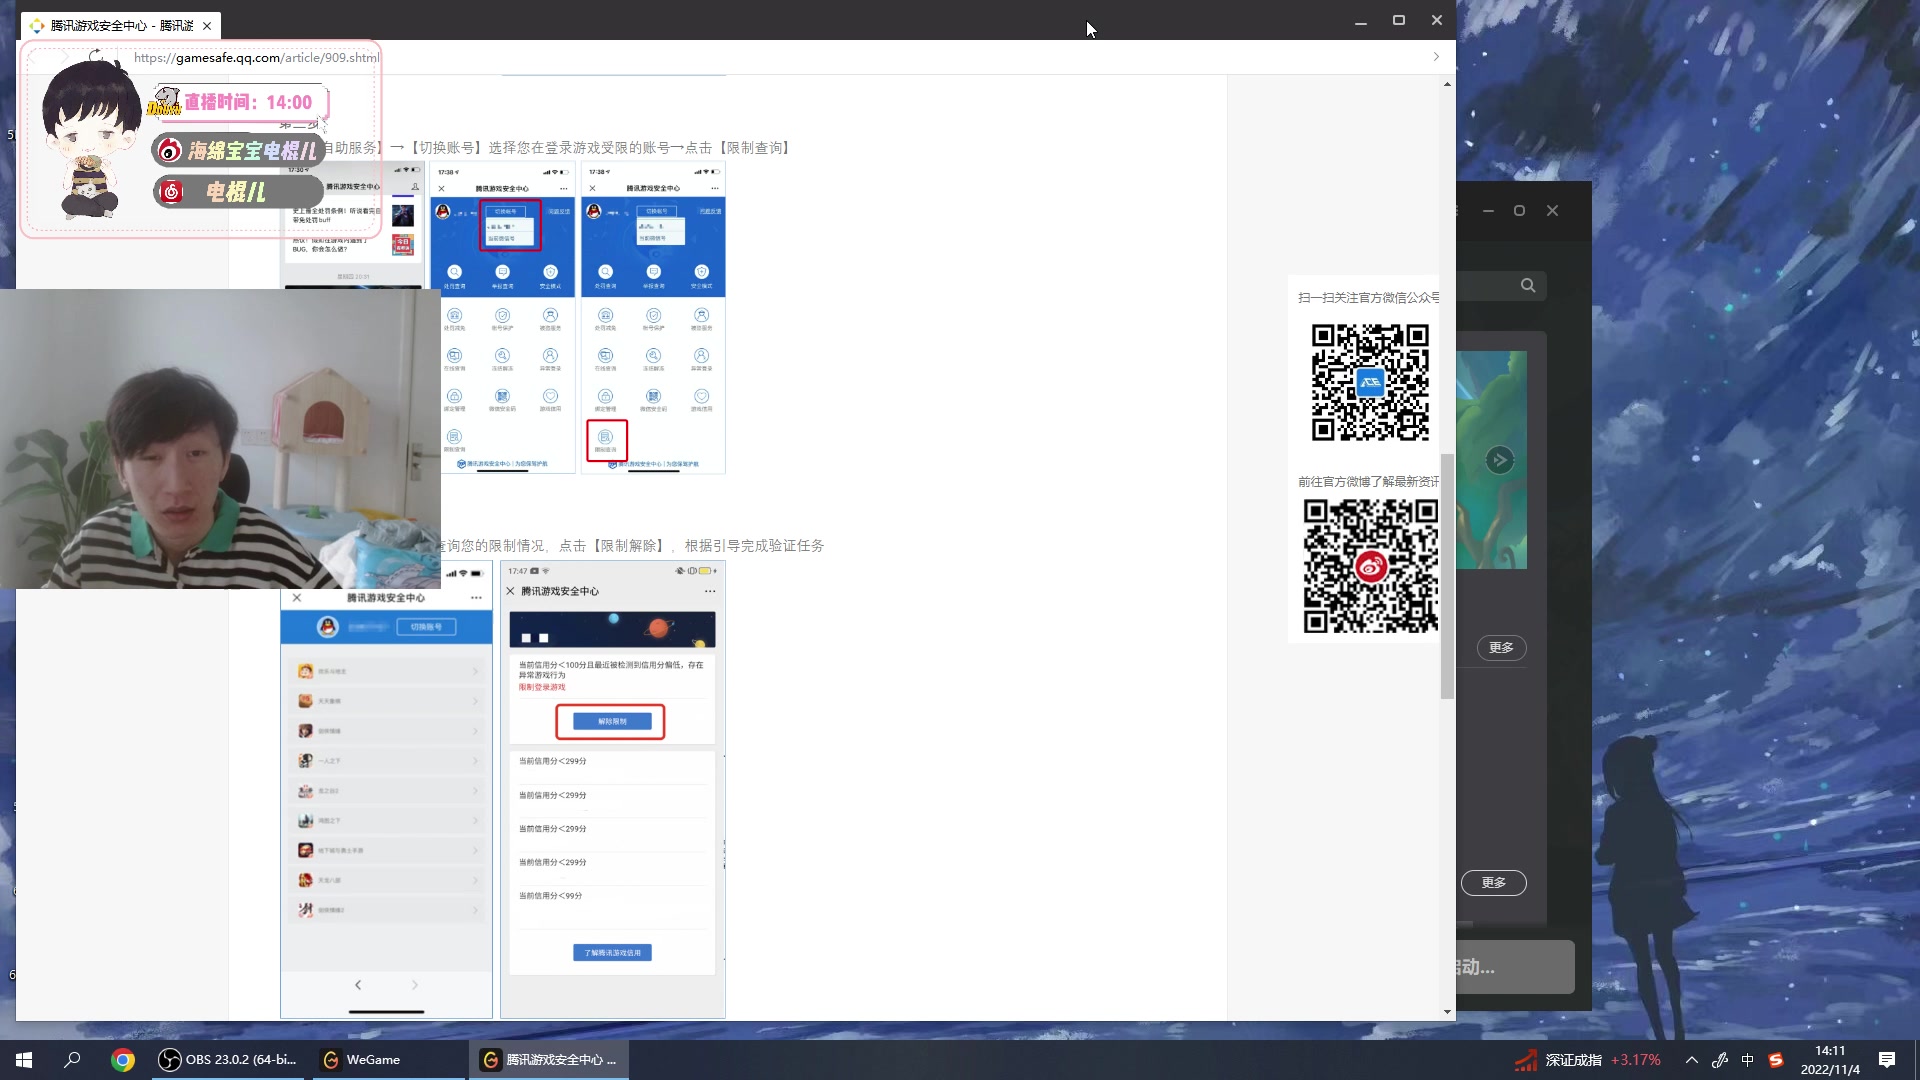This screenshot has height=1080, width=1920.
Task: Click the instruction line mentioning 【限制查询】
Action: [558, 148]
